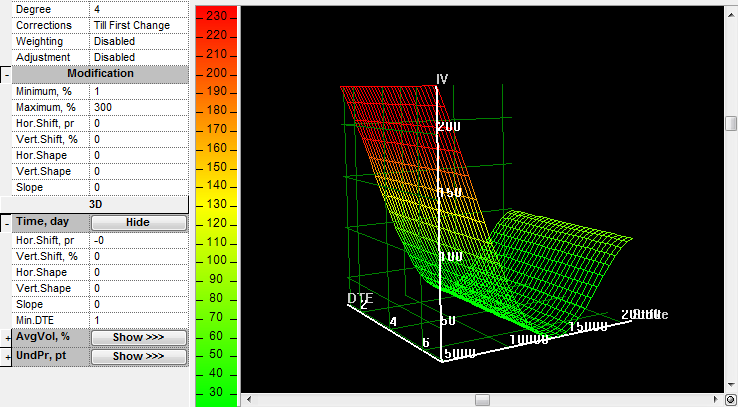The width and height of the screenshot is (738, 407).
Task: Click the vertical scrollbar down arrow
Action: point(731,386)
